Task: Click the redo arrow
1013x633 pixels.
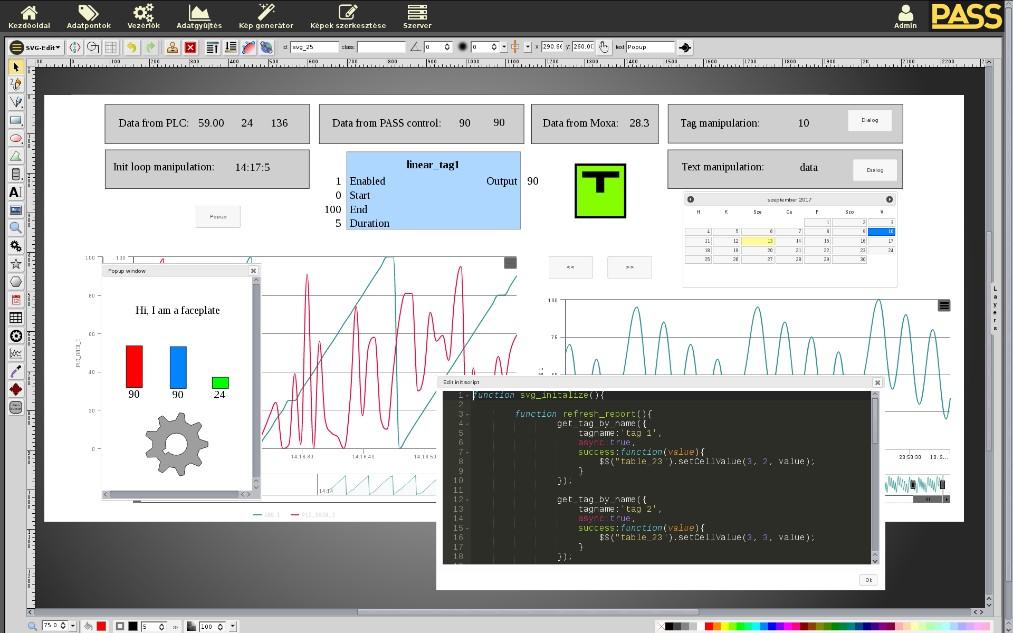Action: tap(151, 47)
